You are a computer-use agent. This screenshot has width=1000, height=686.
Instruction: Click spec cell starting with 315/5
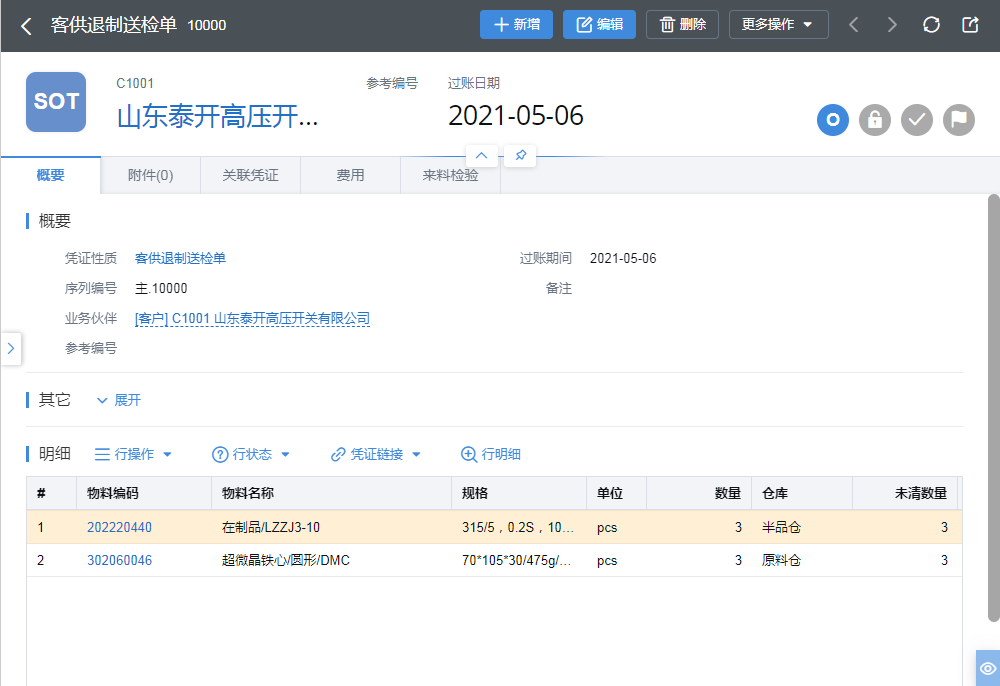[518, 527]
